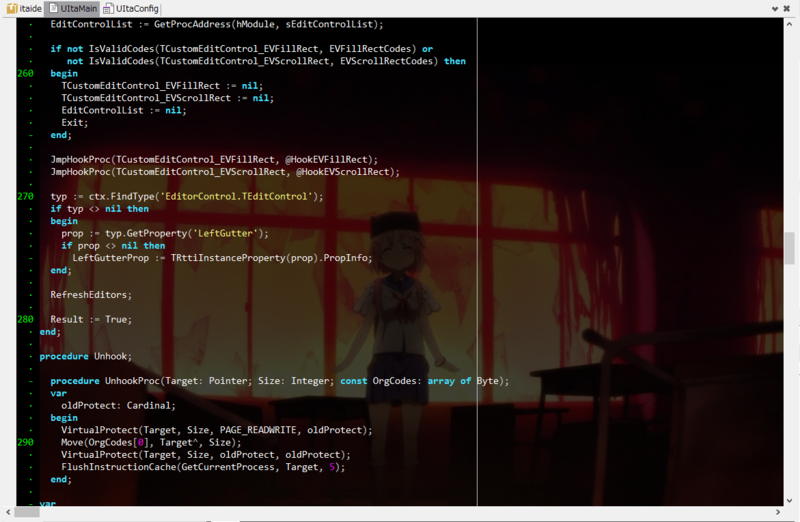Click the horizontal scrollbar left arrow
800x522 pixels.
8,512
